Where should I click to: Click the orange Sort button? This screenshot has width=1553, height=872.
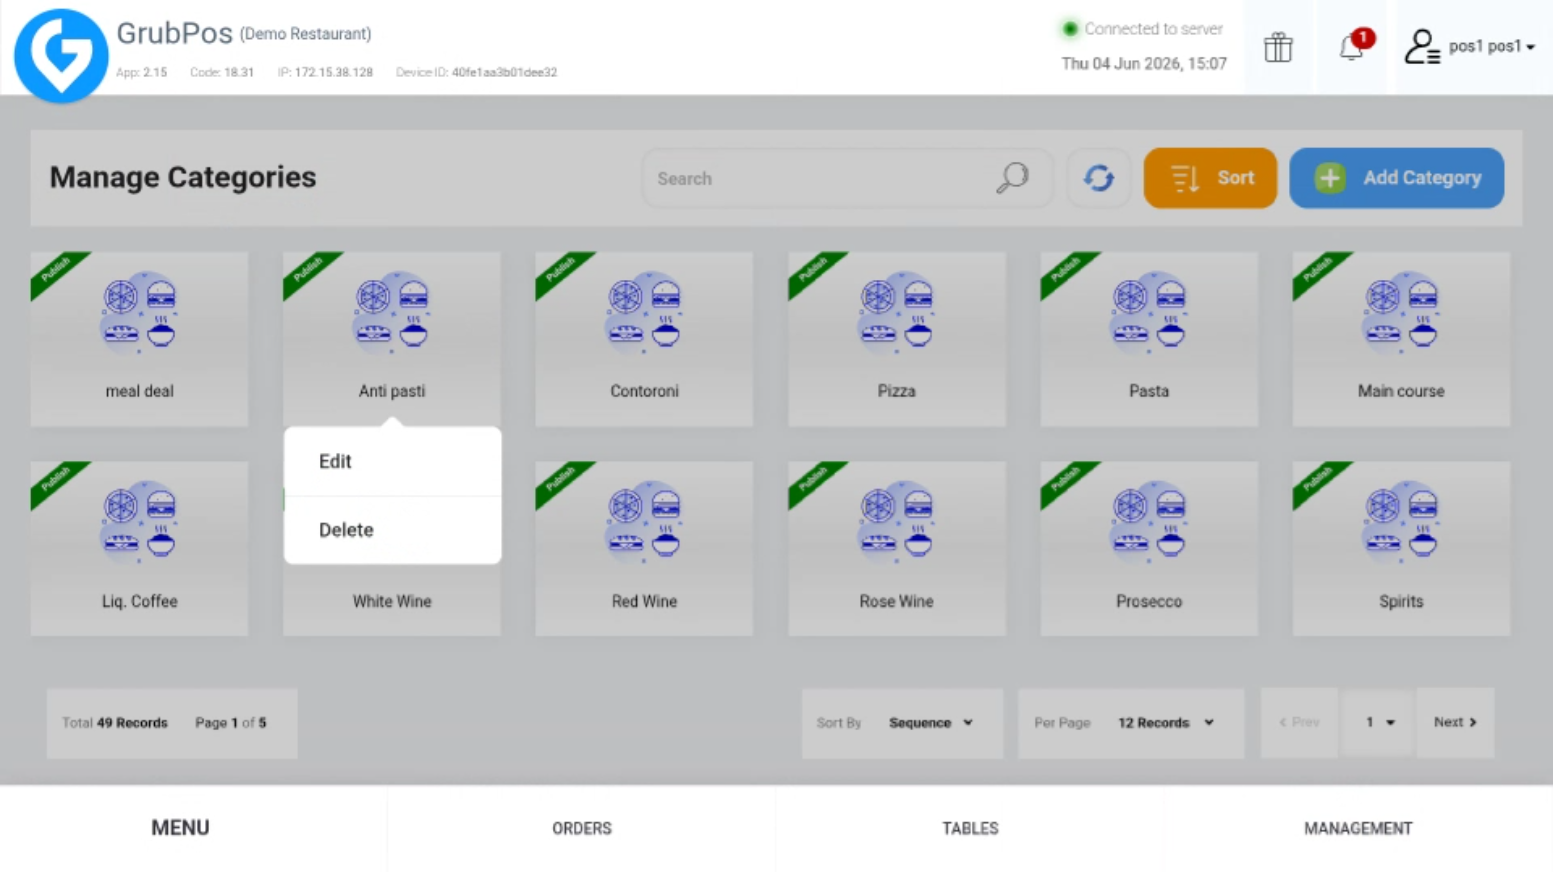pos(1210,178)
